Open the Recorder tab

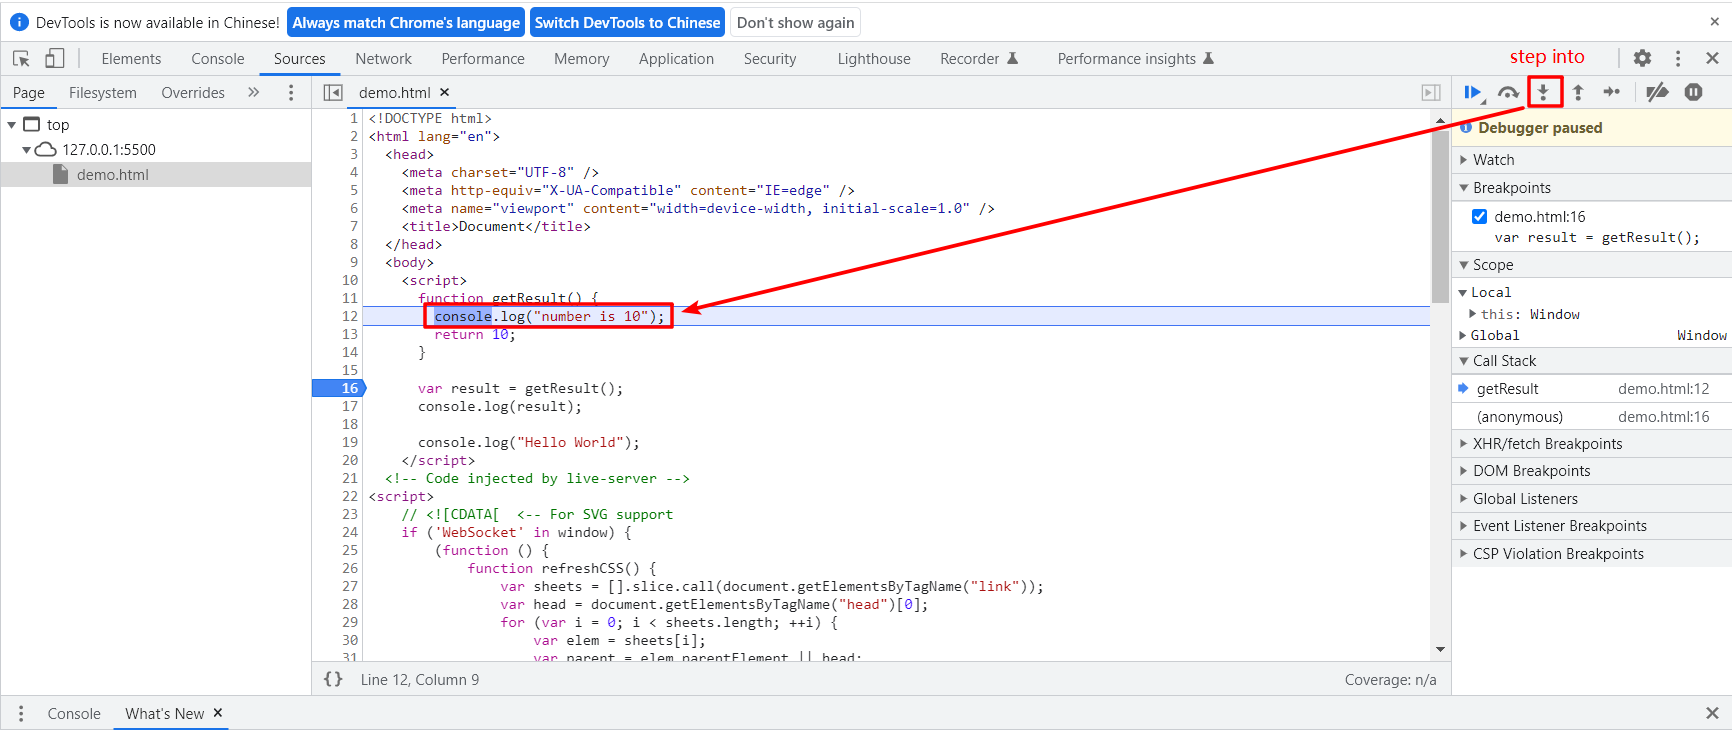pyautogui.click(x=979, y=59)
